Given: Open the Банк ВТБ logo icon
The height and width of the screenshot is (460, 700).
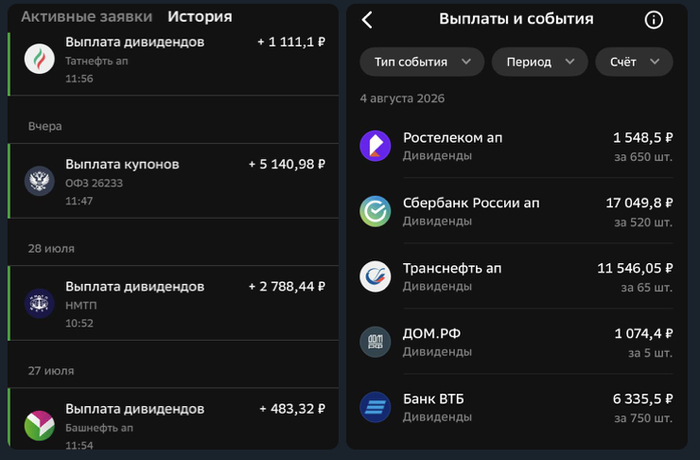Looking at the screenshot, I should 375,407.
